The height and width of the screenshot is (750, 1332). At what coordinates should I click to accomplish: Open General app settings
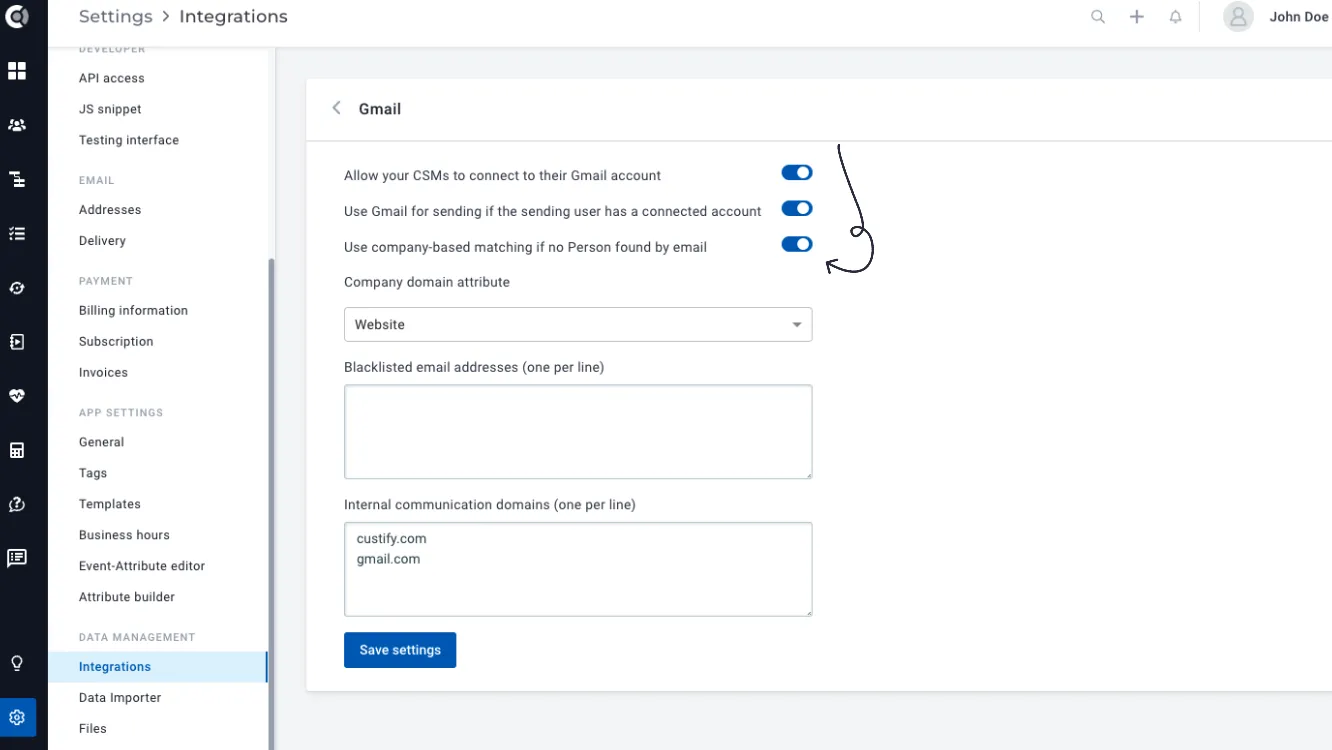click(101, 442)
